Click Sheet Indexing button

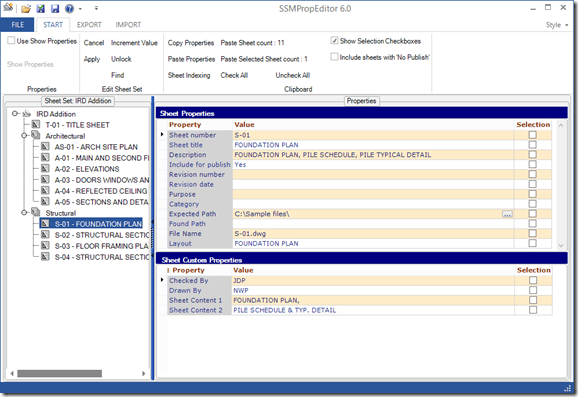point(189,75)
